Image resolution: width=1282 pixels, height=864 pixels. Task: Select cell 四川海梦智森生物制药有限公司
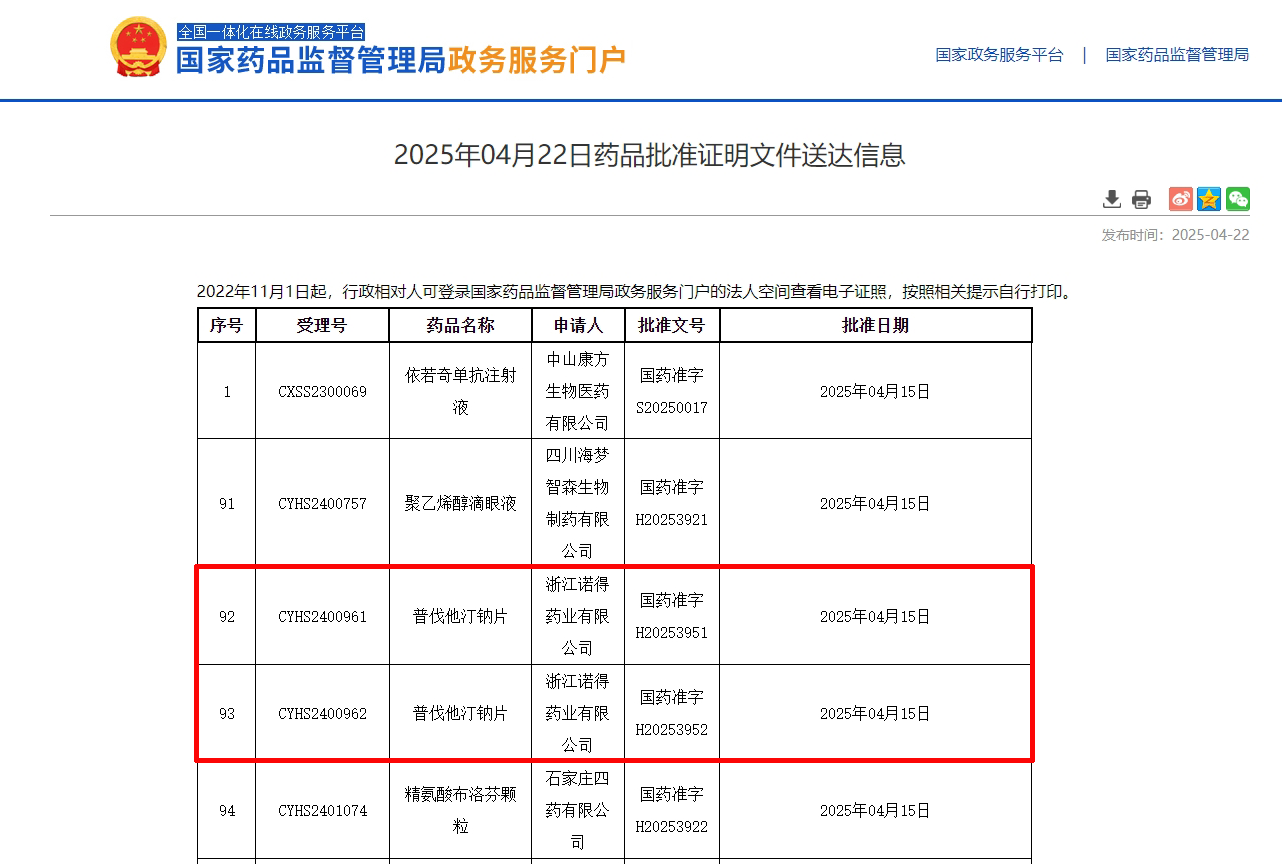pyautogui.click(x=578, y=504)
